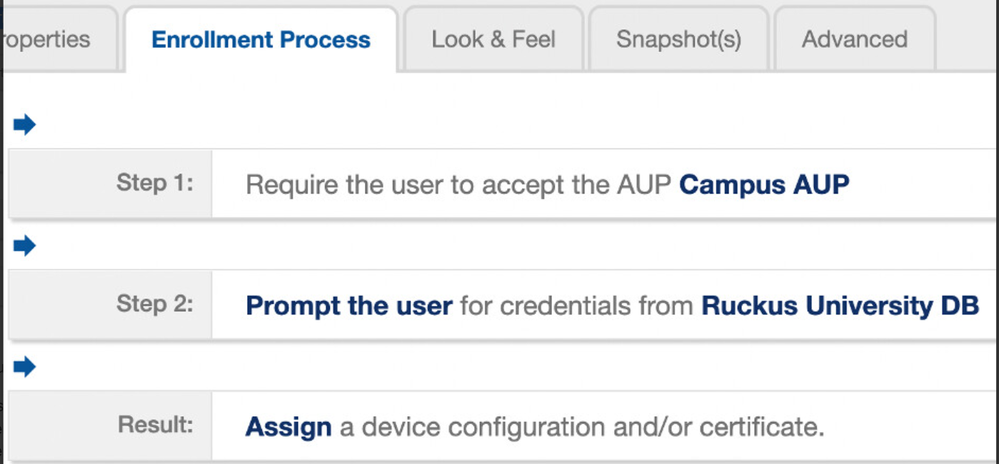Screen dimensions: 999x464
Task: Click the 'Prompt the user' link
Action: 349,305
